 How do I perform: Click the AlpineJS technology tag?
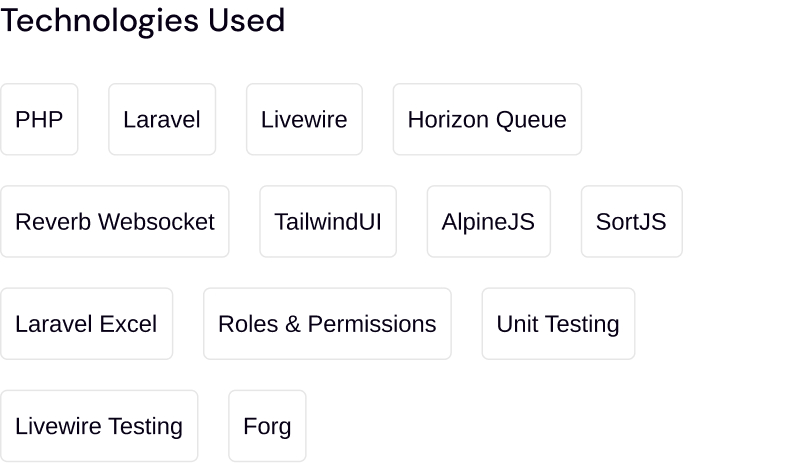pos(488,222)
